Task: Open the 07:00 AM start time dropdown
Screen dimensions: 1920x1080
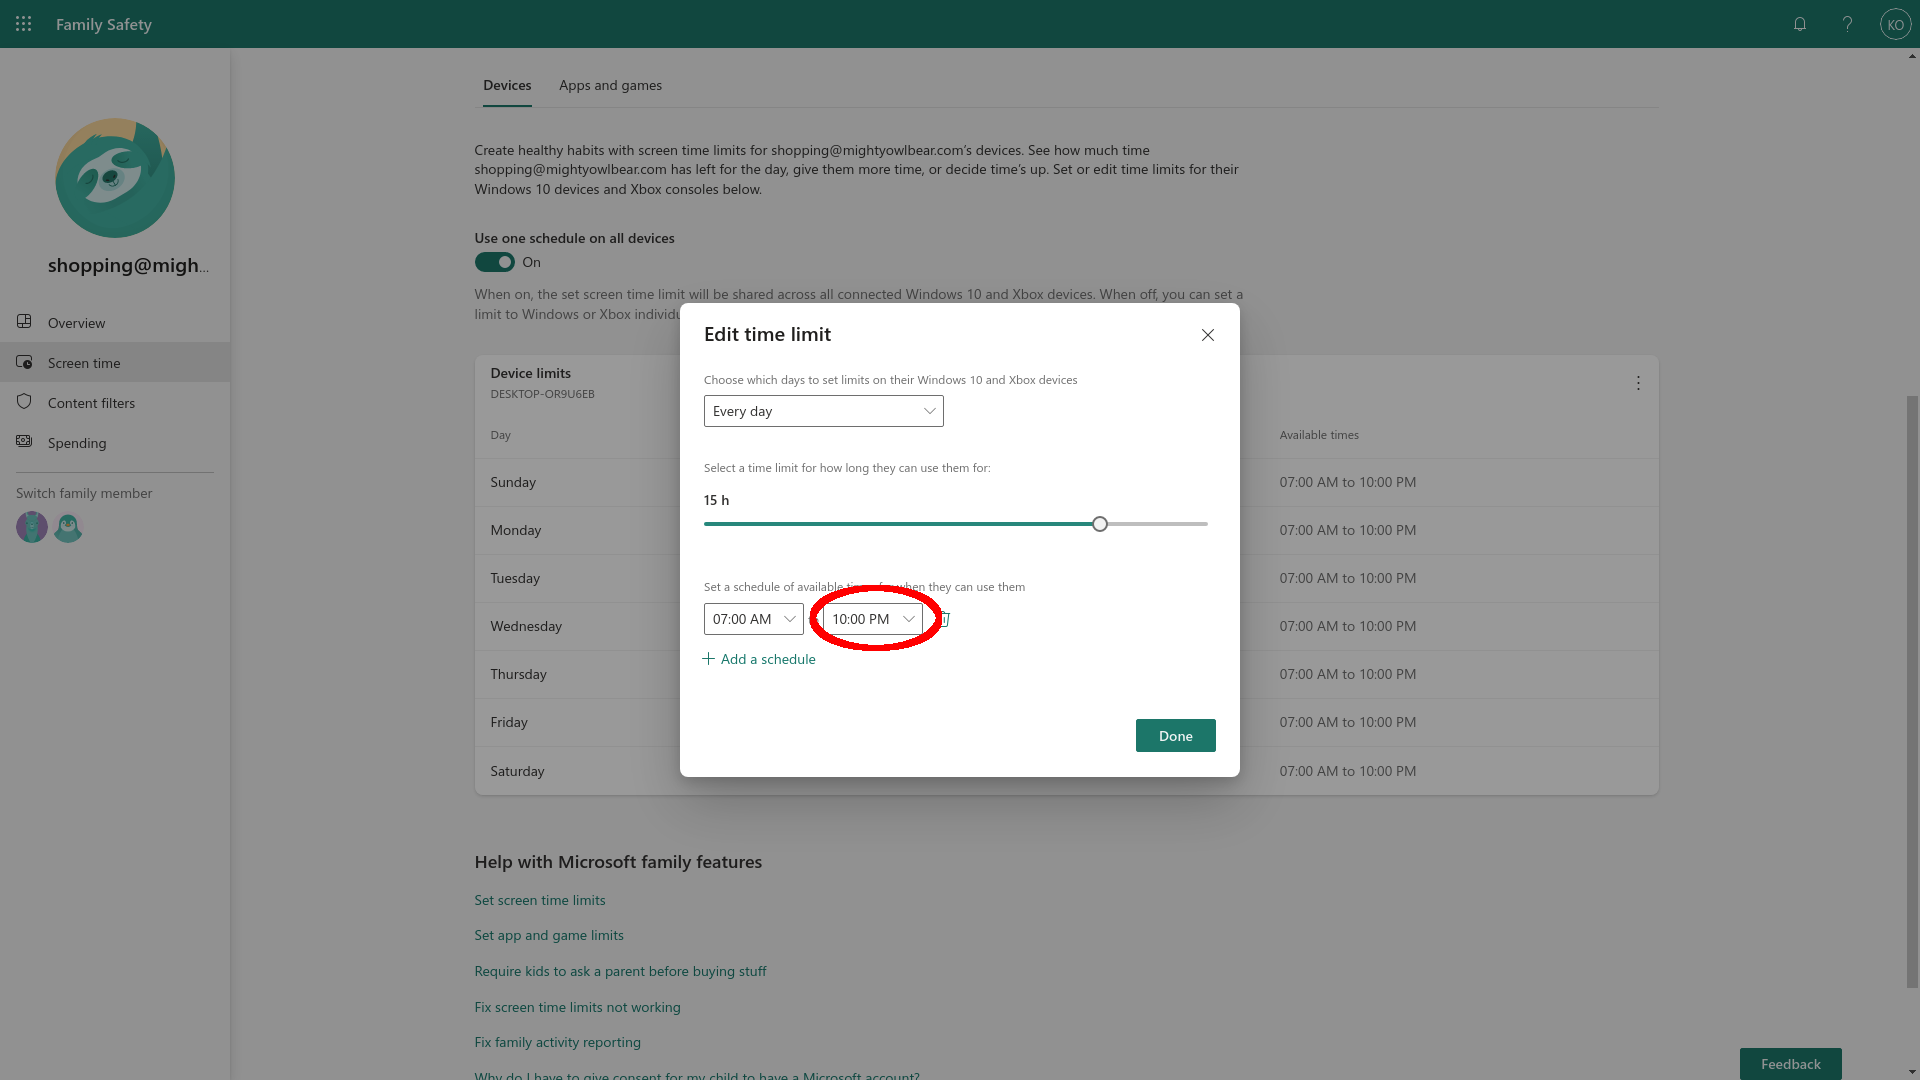Action: (x=754, y=619)
